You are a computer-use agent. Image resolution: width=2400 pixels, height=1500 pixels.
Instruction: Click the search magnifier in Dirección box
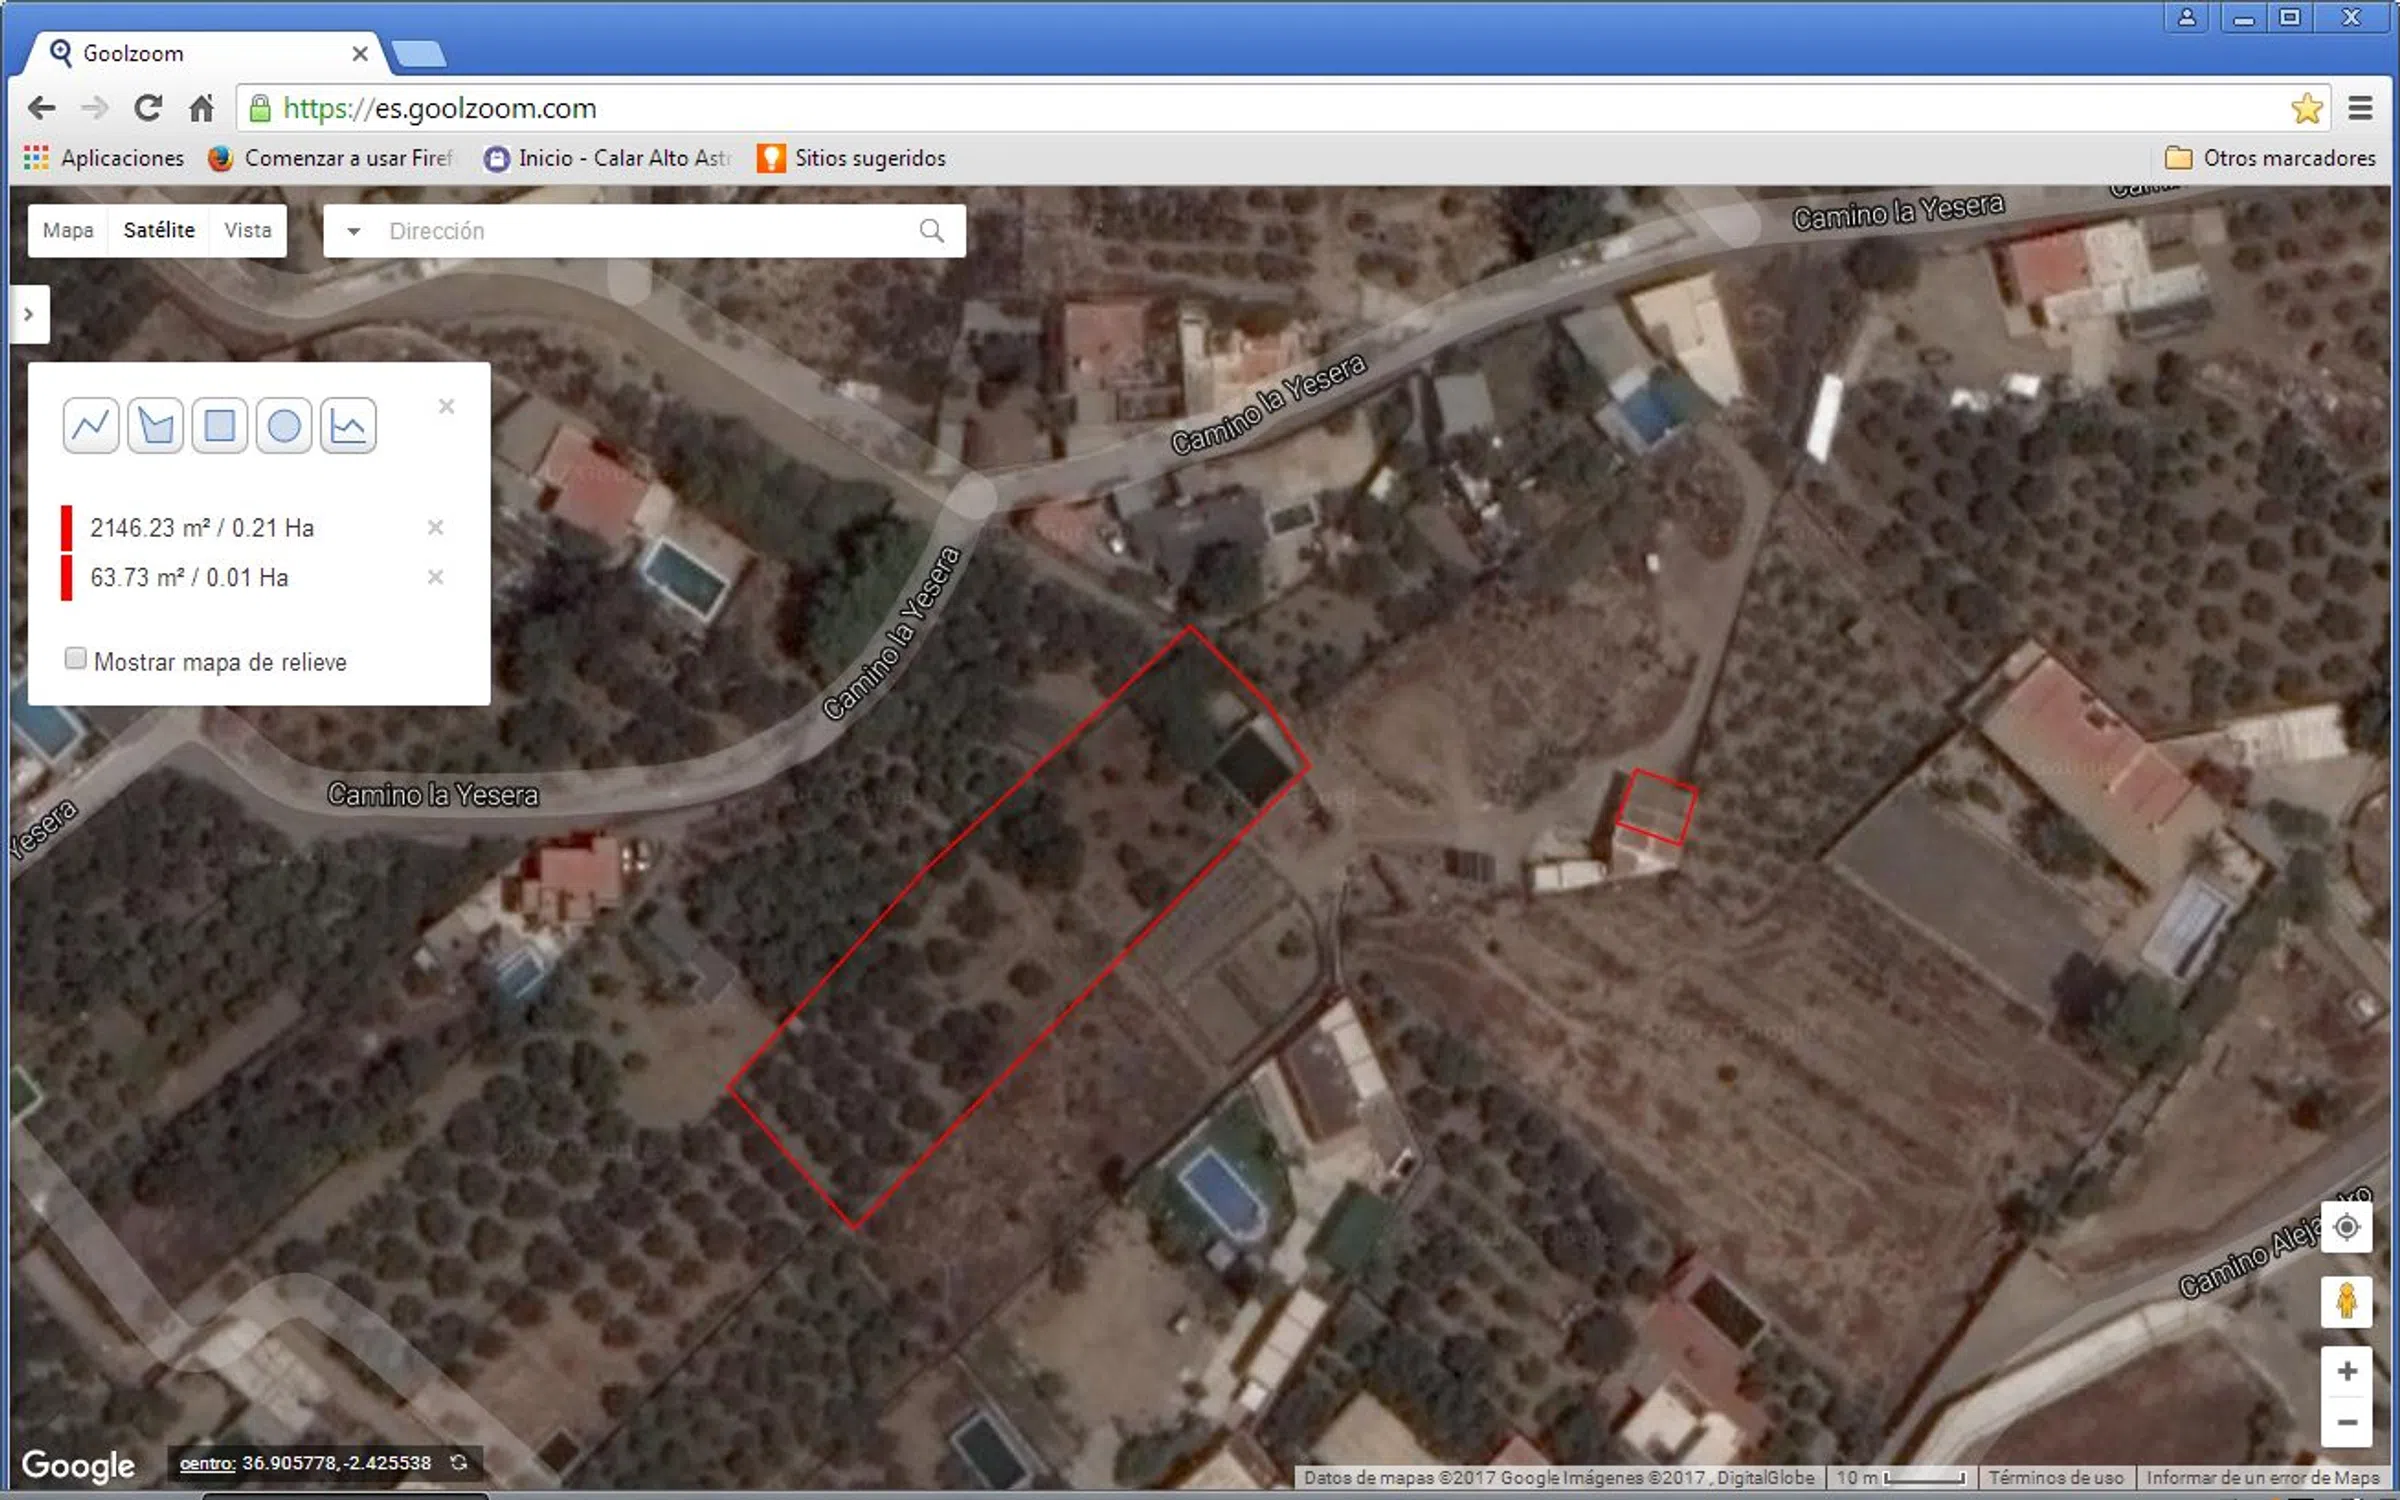coord(931,231)
